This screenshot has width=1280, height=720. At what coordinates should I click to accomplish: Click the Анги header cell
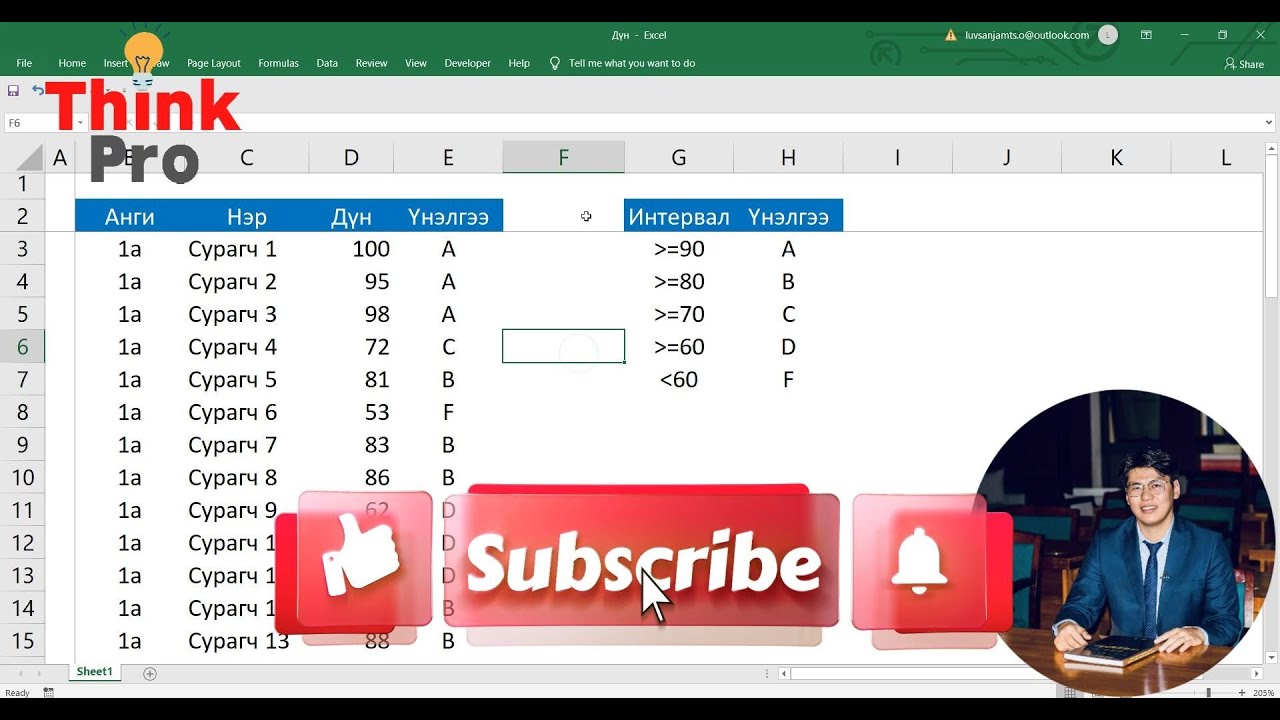(129, 216)
